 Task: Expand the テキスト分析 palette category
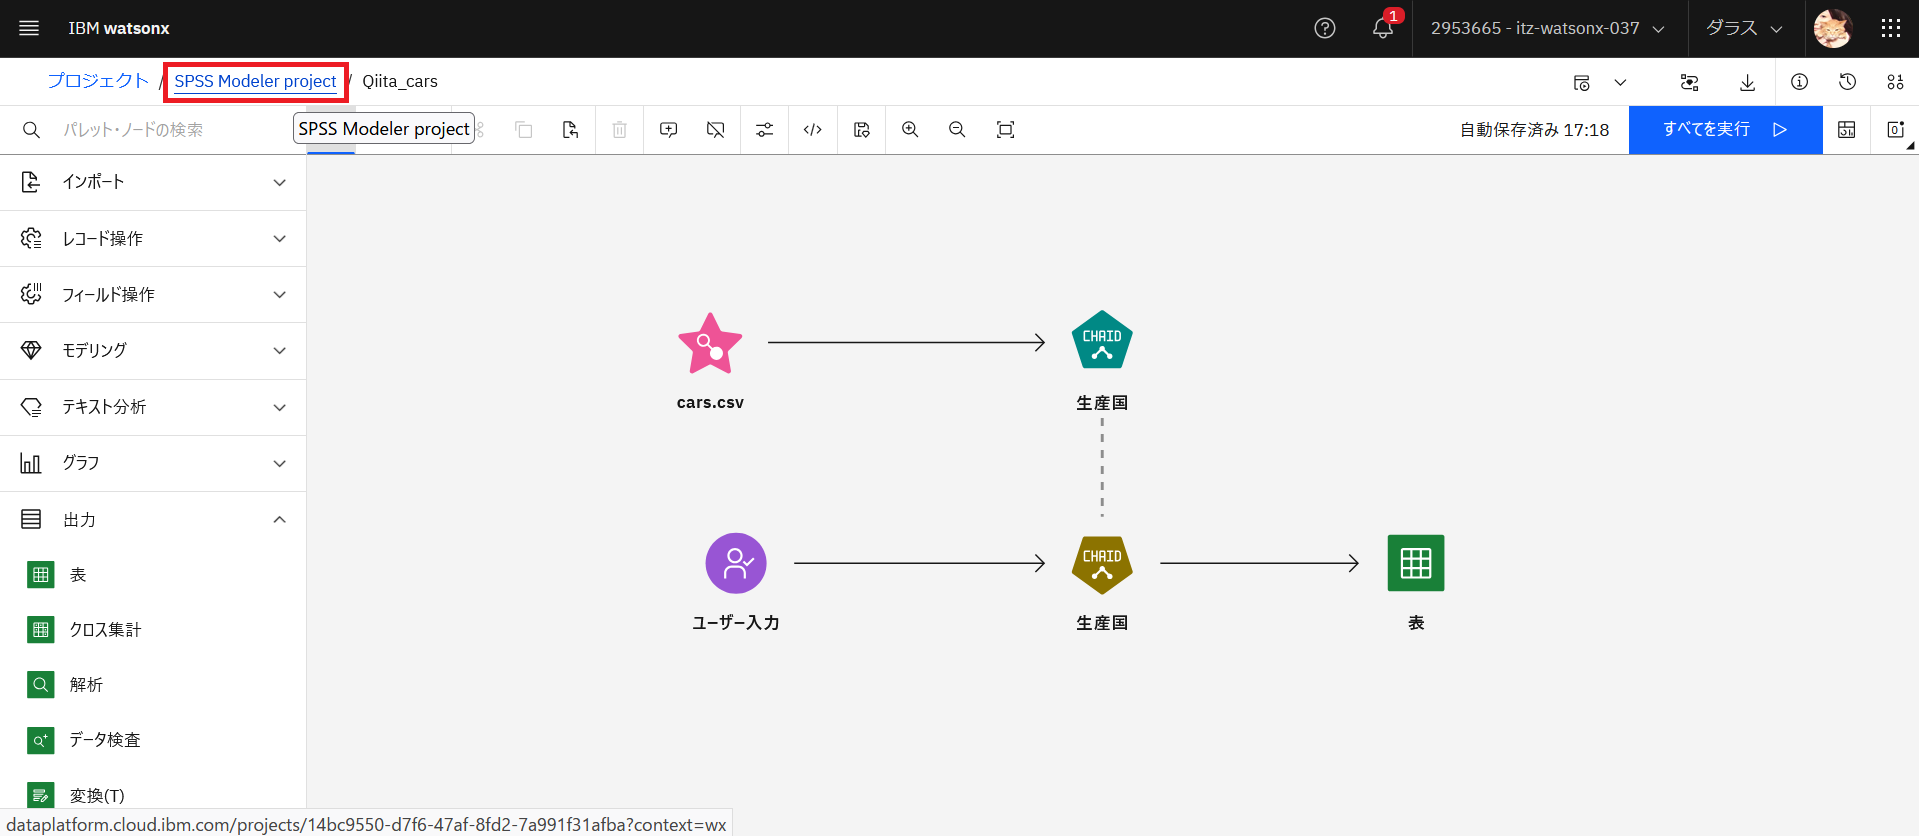tap(153, 407)
